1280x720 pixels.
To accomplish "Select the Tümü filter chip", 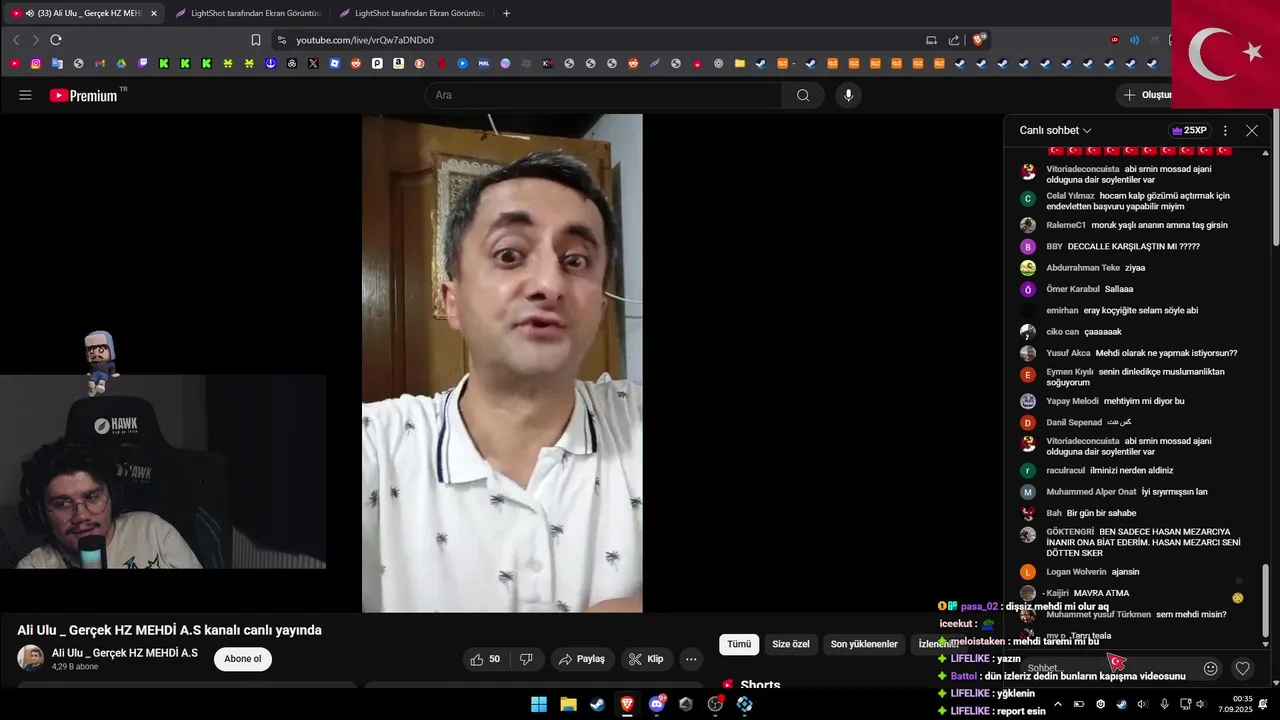I will pyautogui.click(x=739, y=644).
